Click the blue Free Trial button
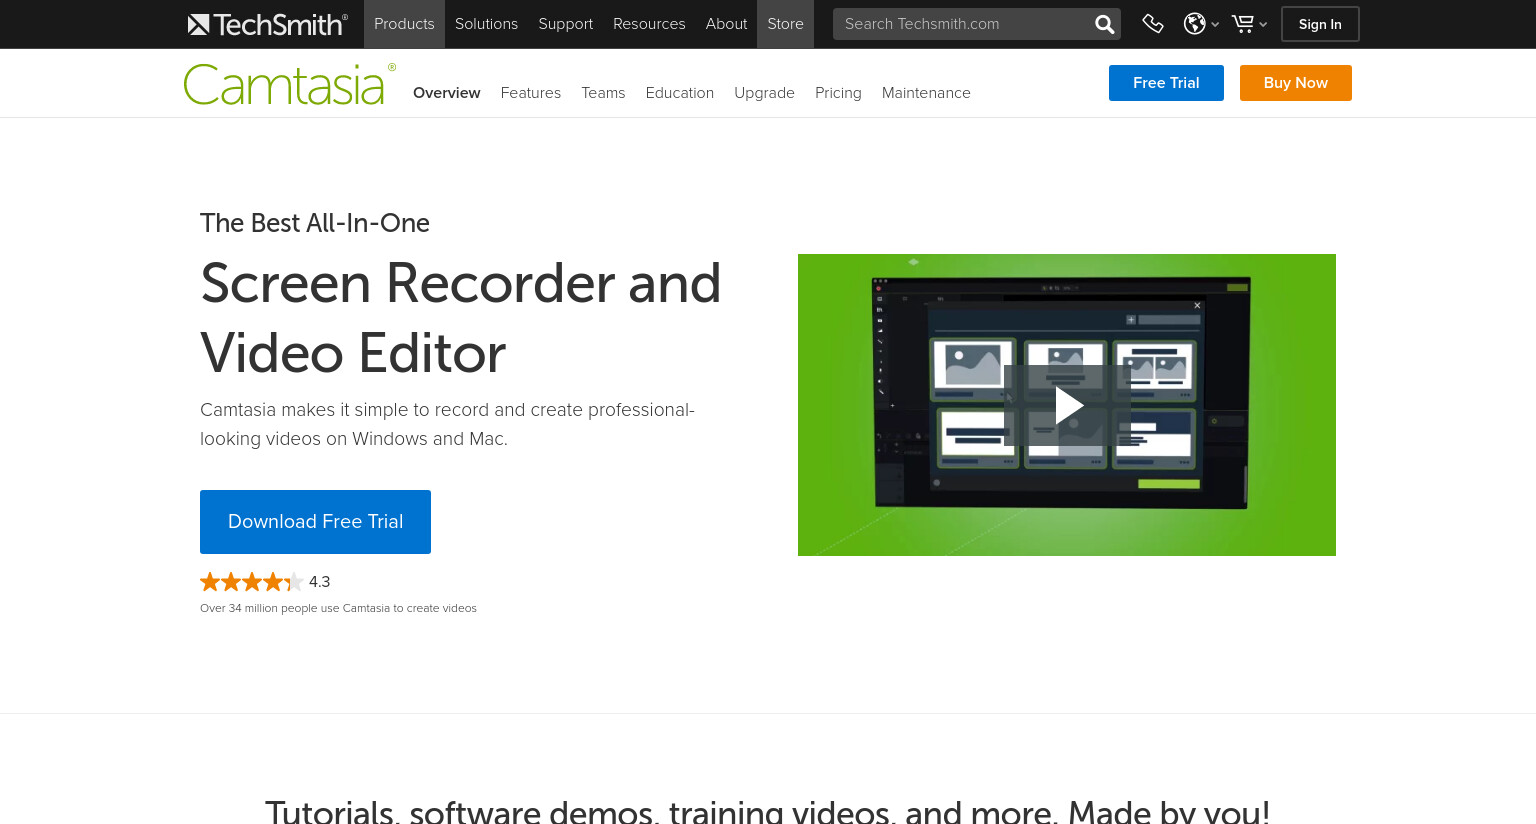 [1166, 83]
